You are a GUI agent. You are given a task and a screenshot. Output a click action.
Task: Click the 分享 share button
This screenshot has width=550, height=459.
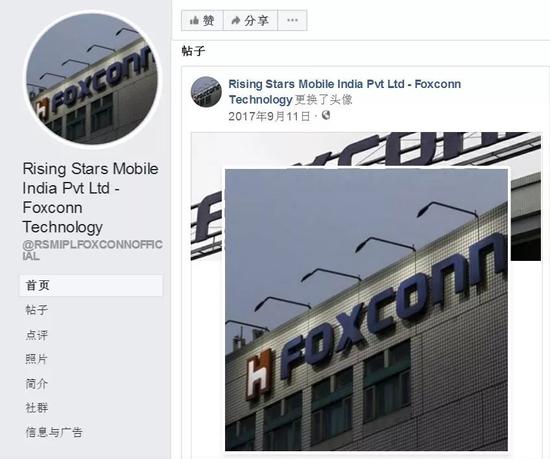(250, 21)
